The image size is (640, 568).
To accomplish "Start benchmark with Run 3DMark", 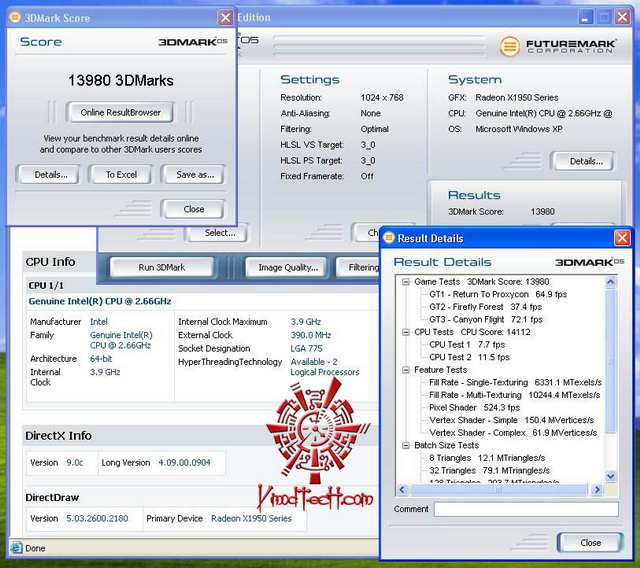I will [162, 268].
